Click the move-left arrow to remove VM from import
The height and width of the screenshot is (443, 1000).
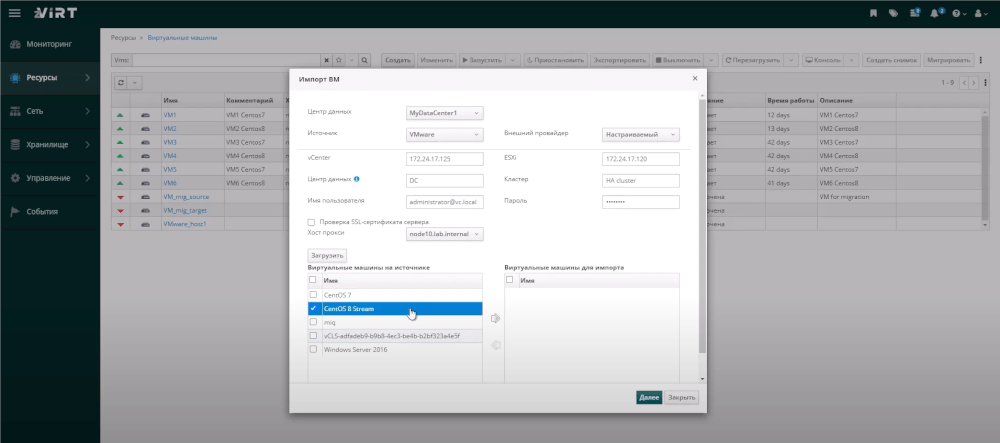tap(494, 346)
